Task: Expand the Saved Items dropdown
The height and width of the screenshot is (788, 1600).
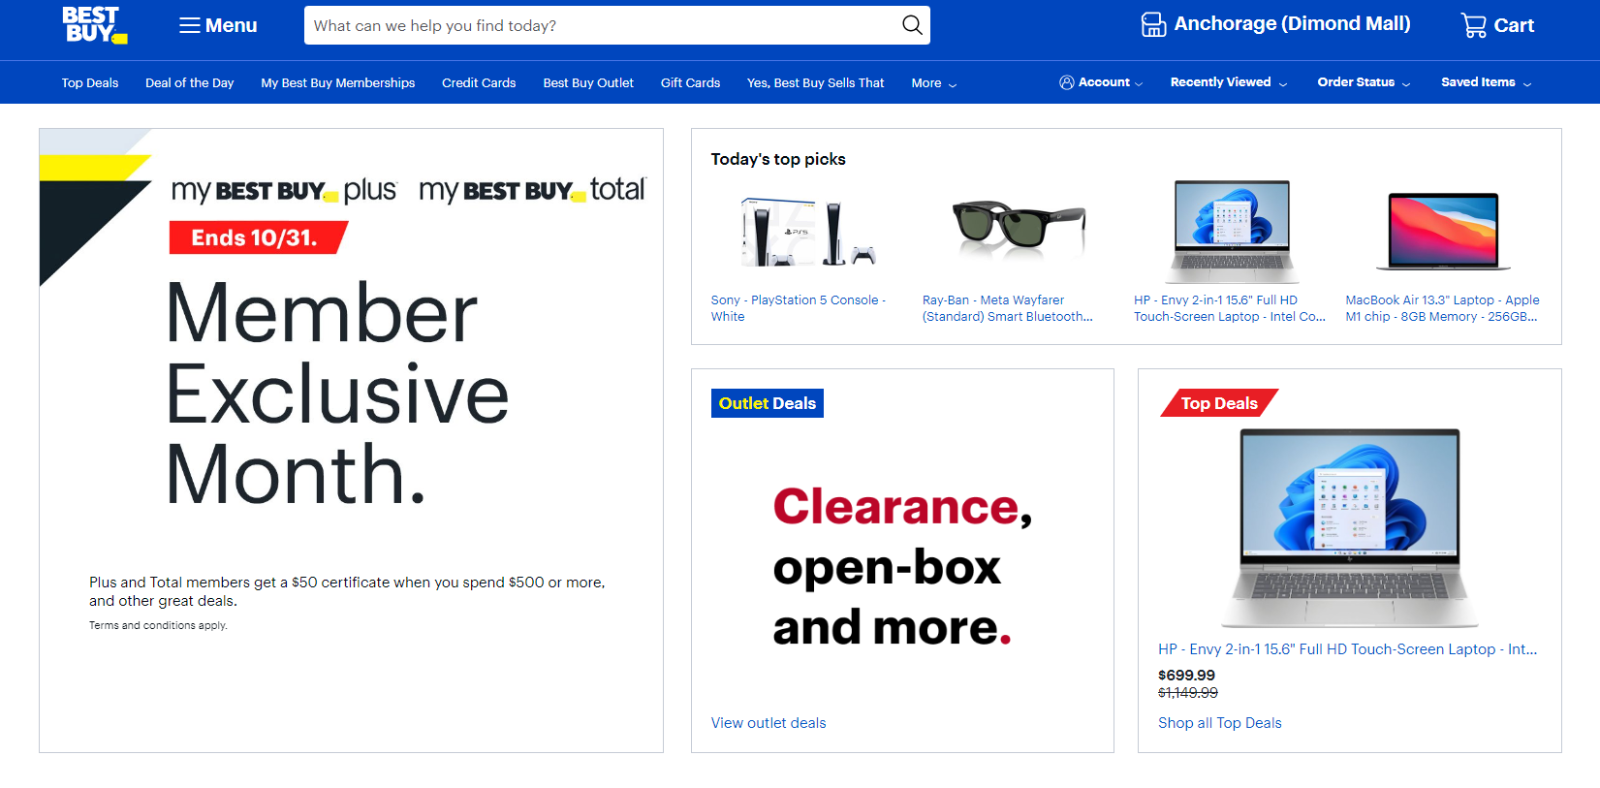Action: click(x=1485, y=83)
